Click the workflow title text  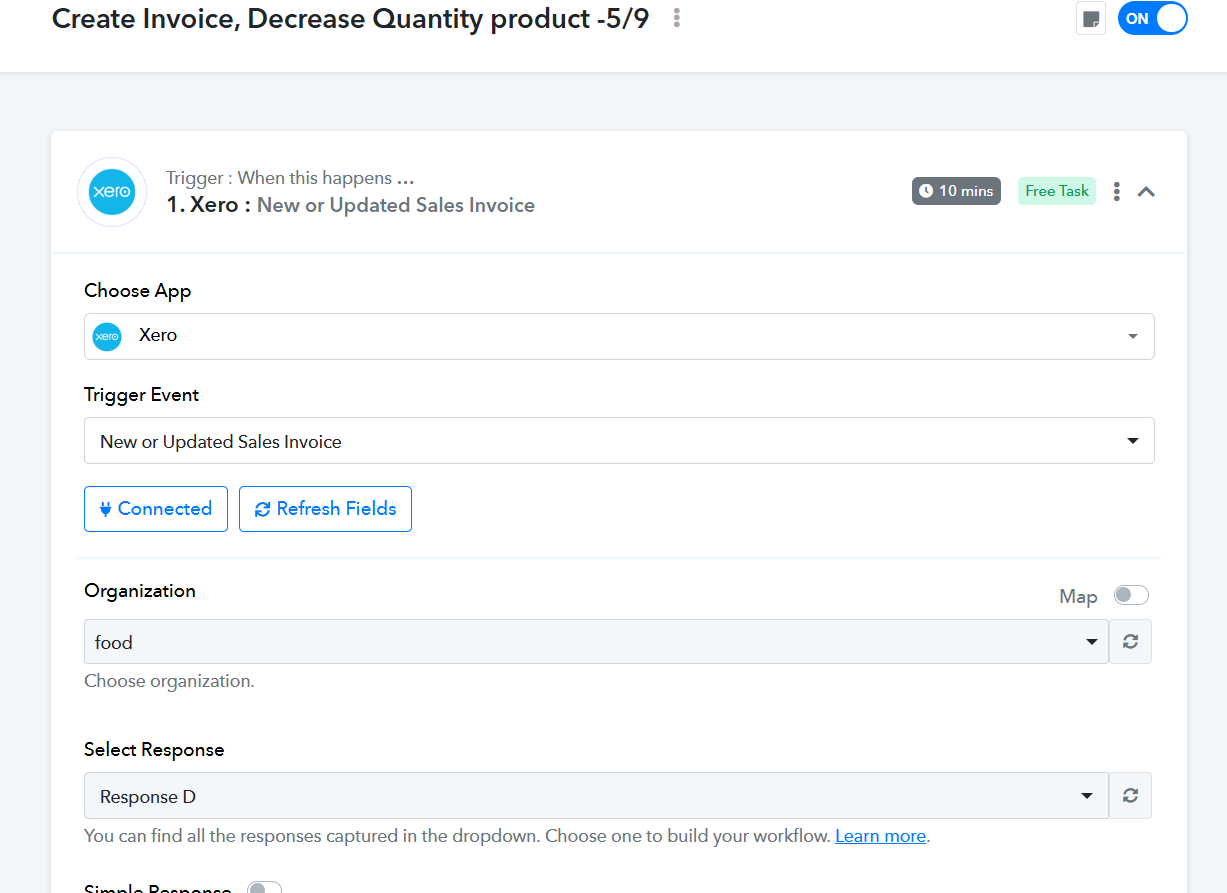point(350,19)
